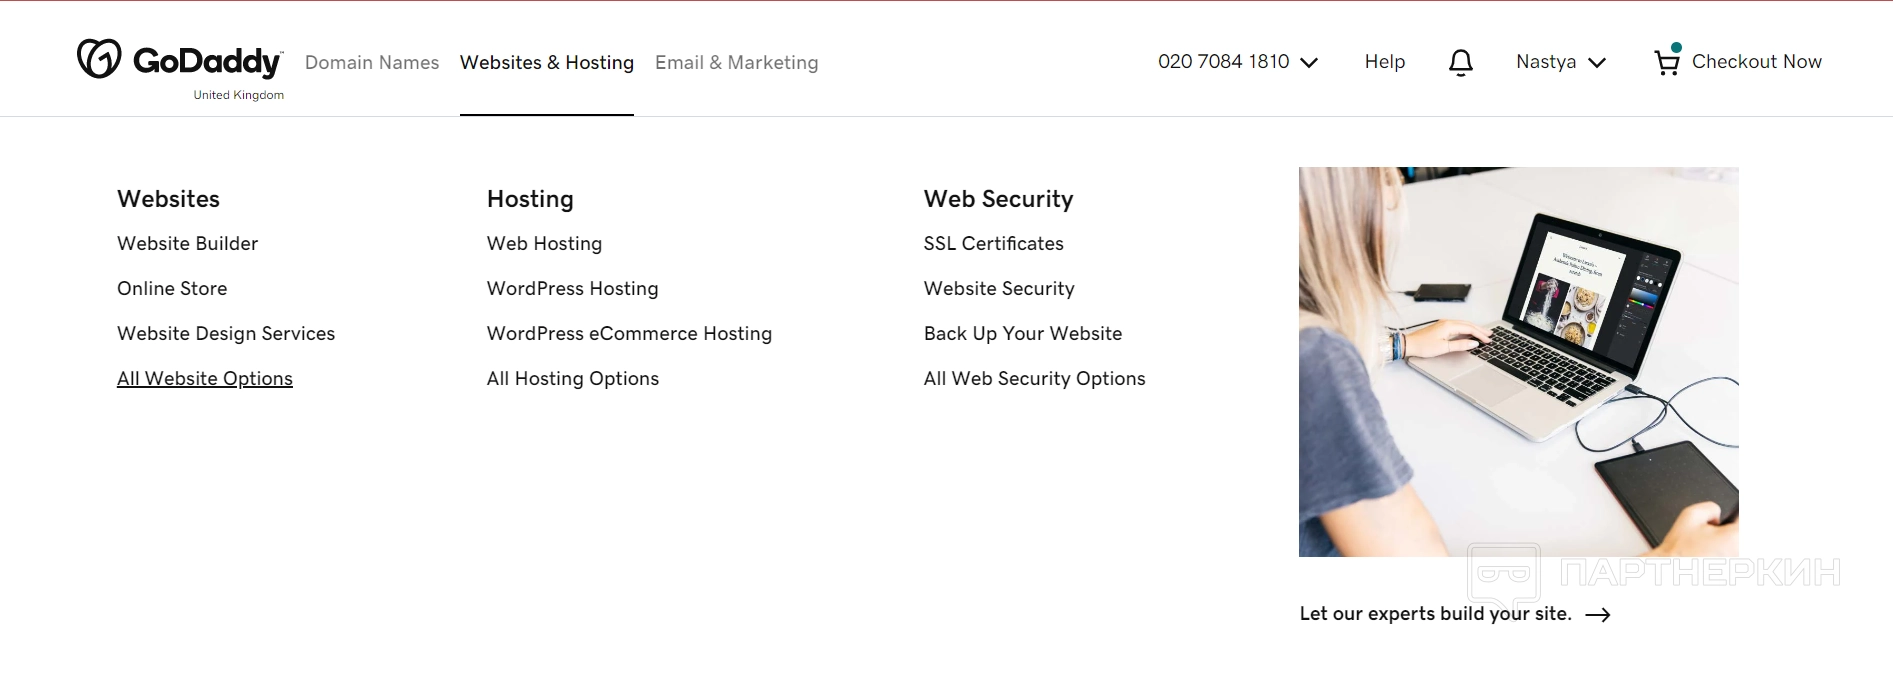
Task: Select WordPress Hosting
Action: [572, 289]
